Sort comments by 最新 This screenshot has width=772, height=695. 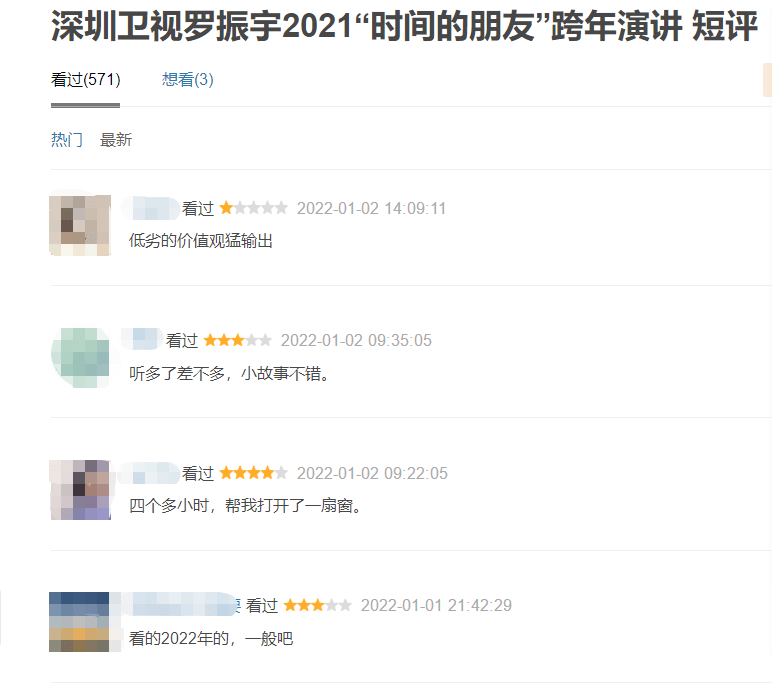tap(116, 140)
